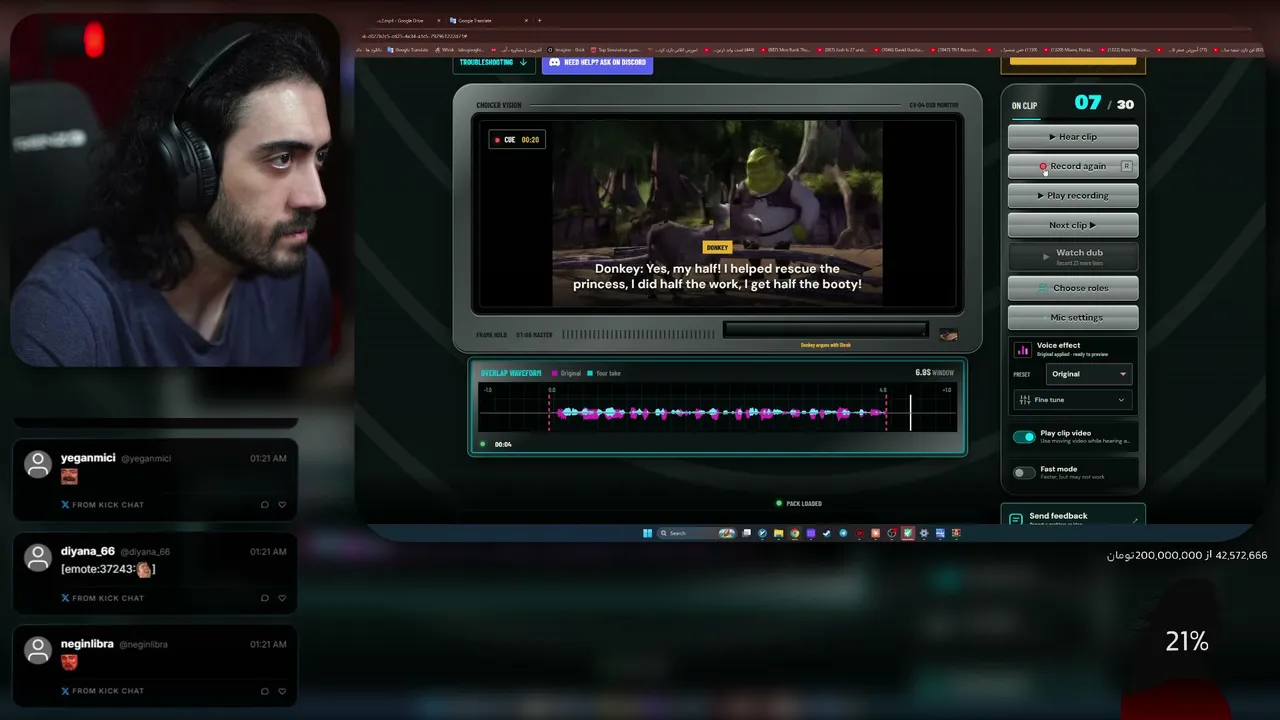Click the Fine tune sliders icon
This screenshot has width=1280, height=720.
click(x=1024, y=400)
